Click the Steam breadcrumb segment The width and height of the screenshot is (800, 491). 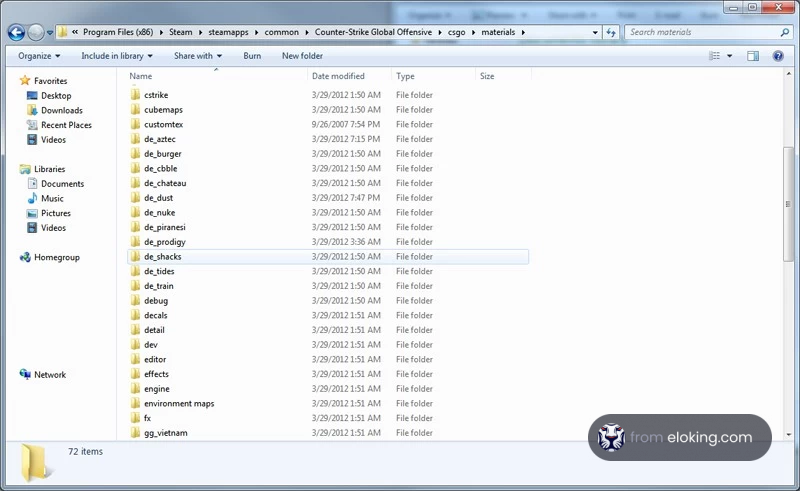(181, 32)
